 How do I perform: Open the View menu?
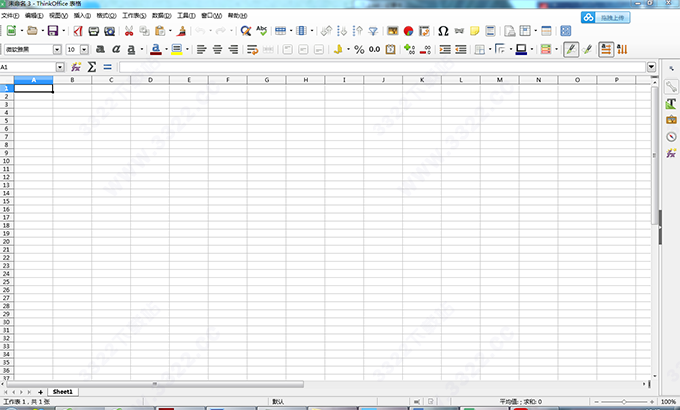click(x=58, y=16)
